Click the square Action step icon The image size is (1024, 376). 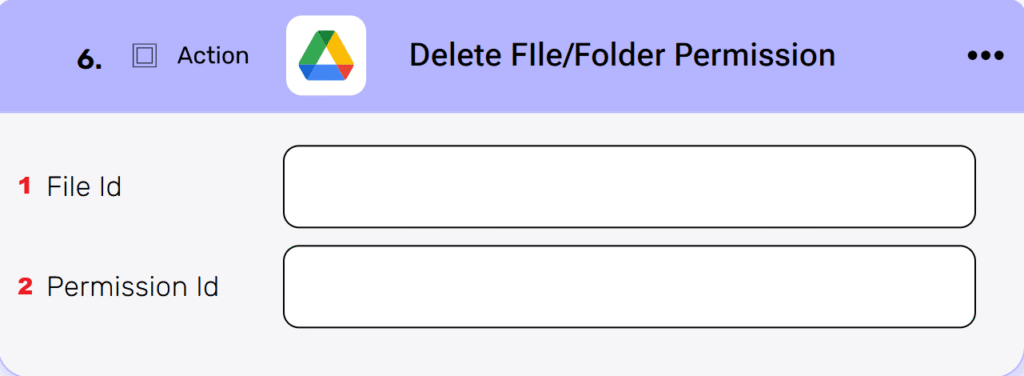[x=144, y=56]
